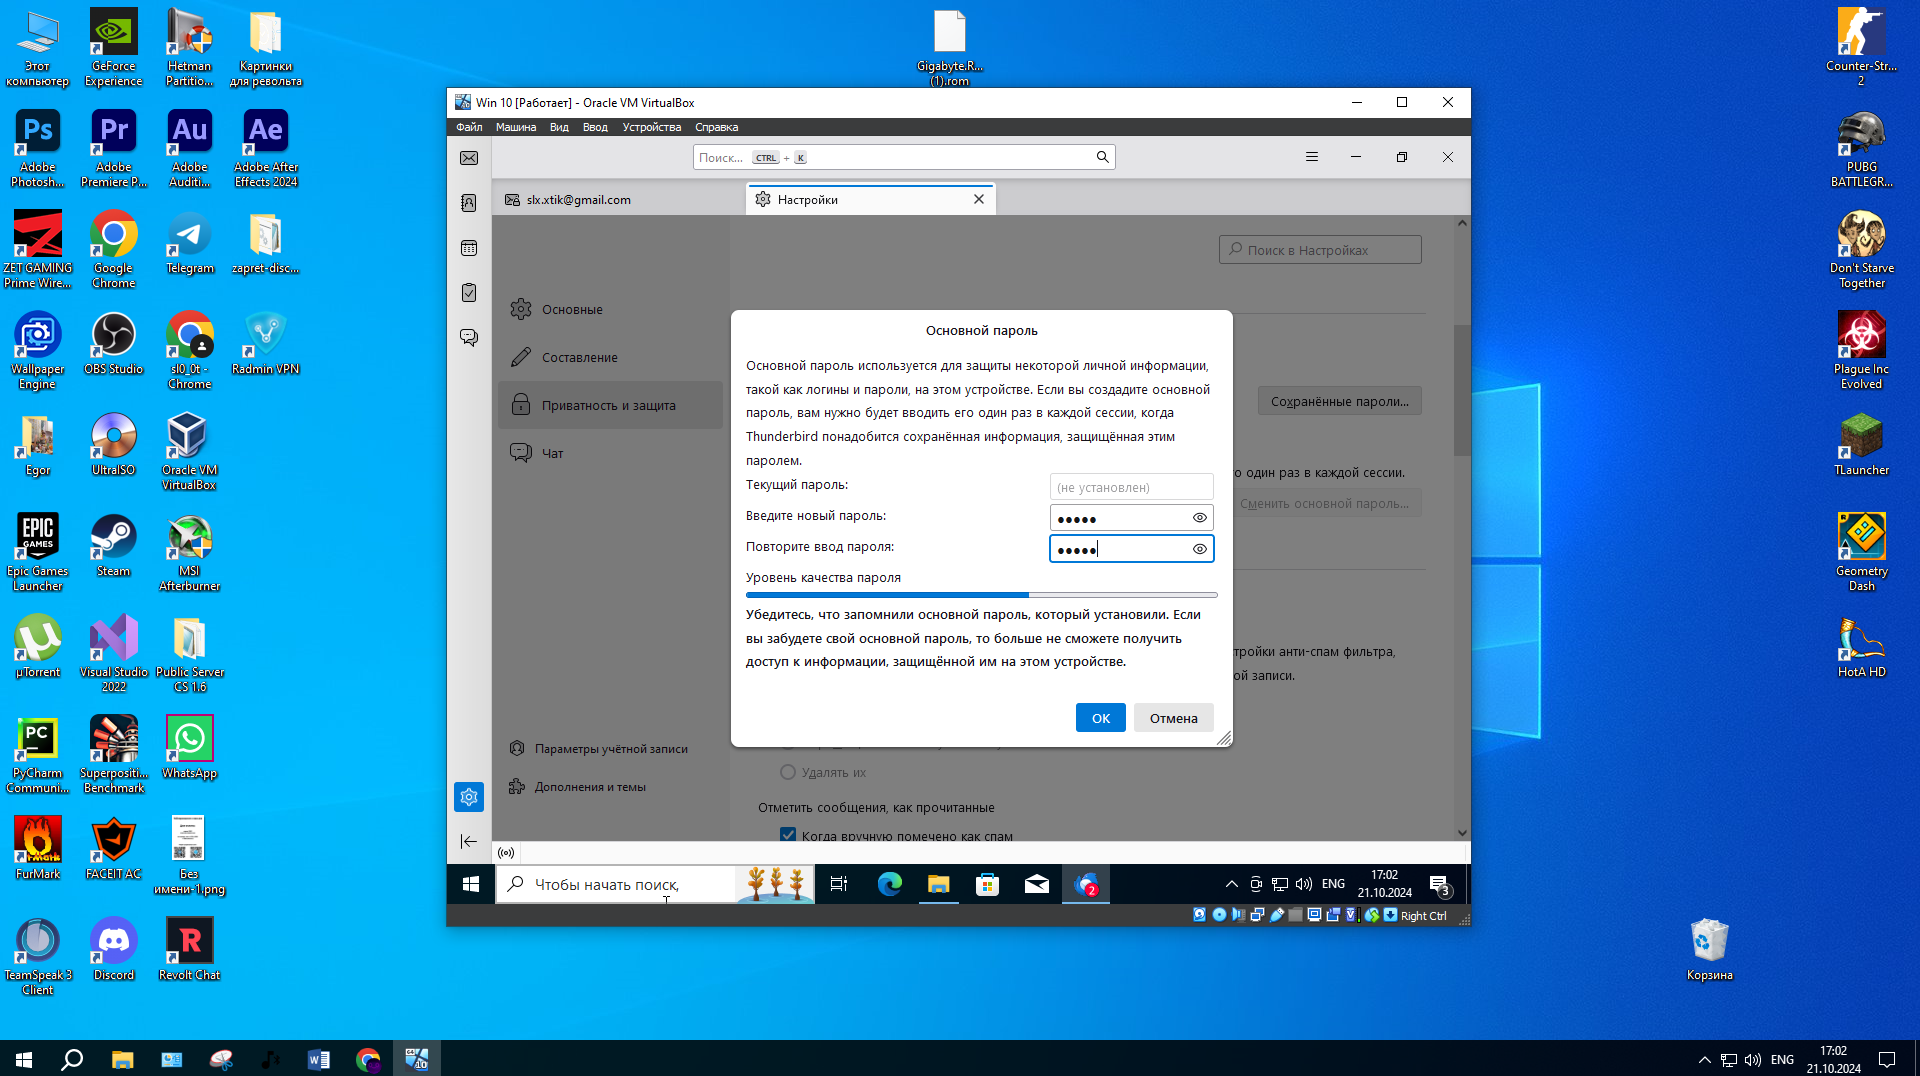Image resolution: width=1920 pixels, height=1076 pixels.
Task: Open File Explorer in the VM taskbar
Action: pos(938,884)
